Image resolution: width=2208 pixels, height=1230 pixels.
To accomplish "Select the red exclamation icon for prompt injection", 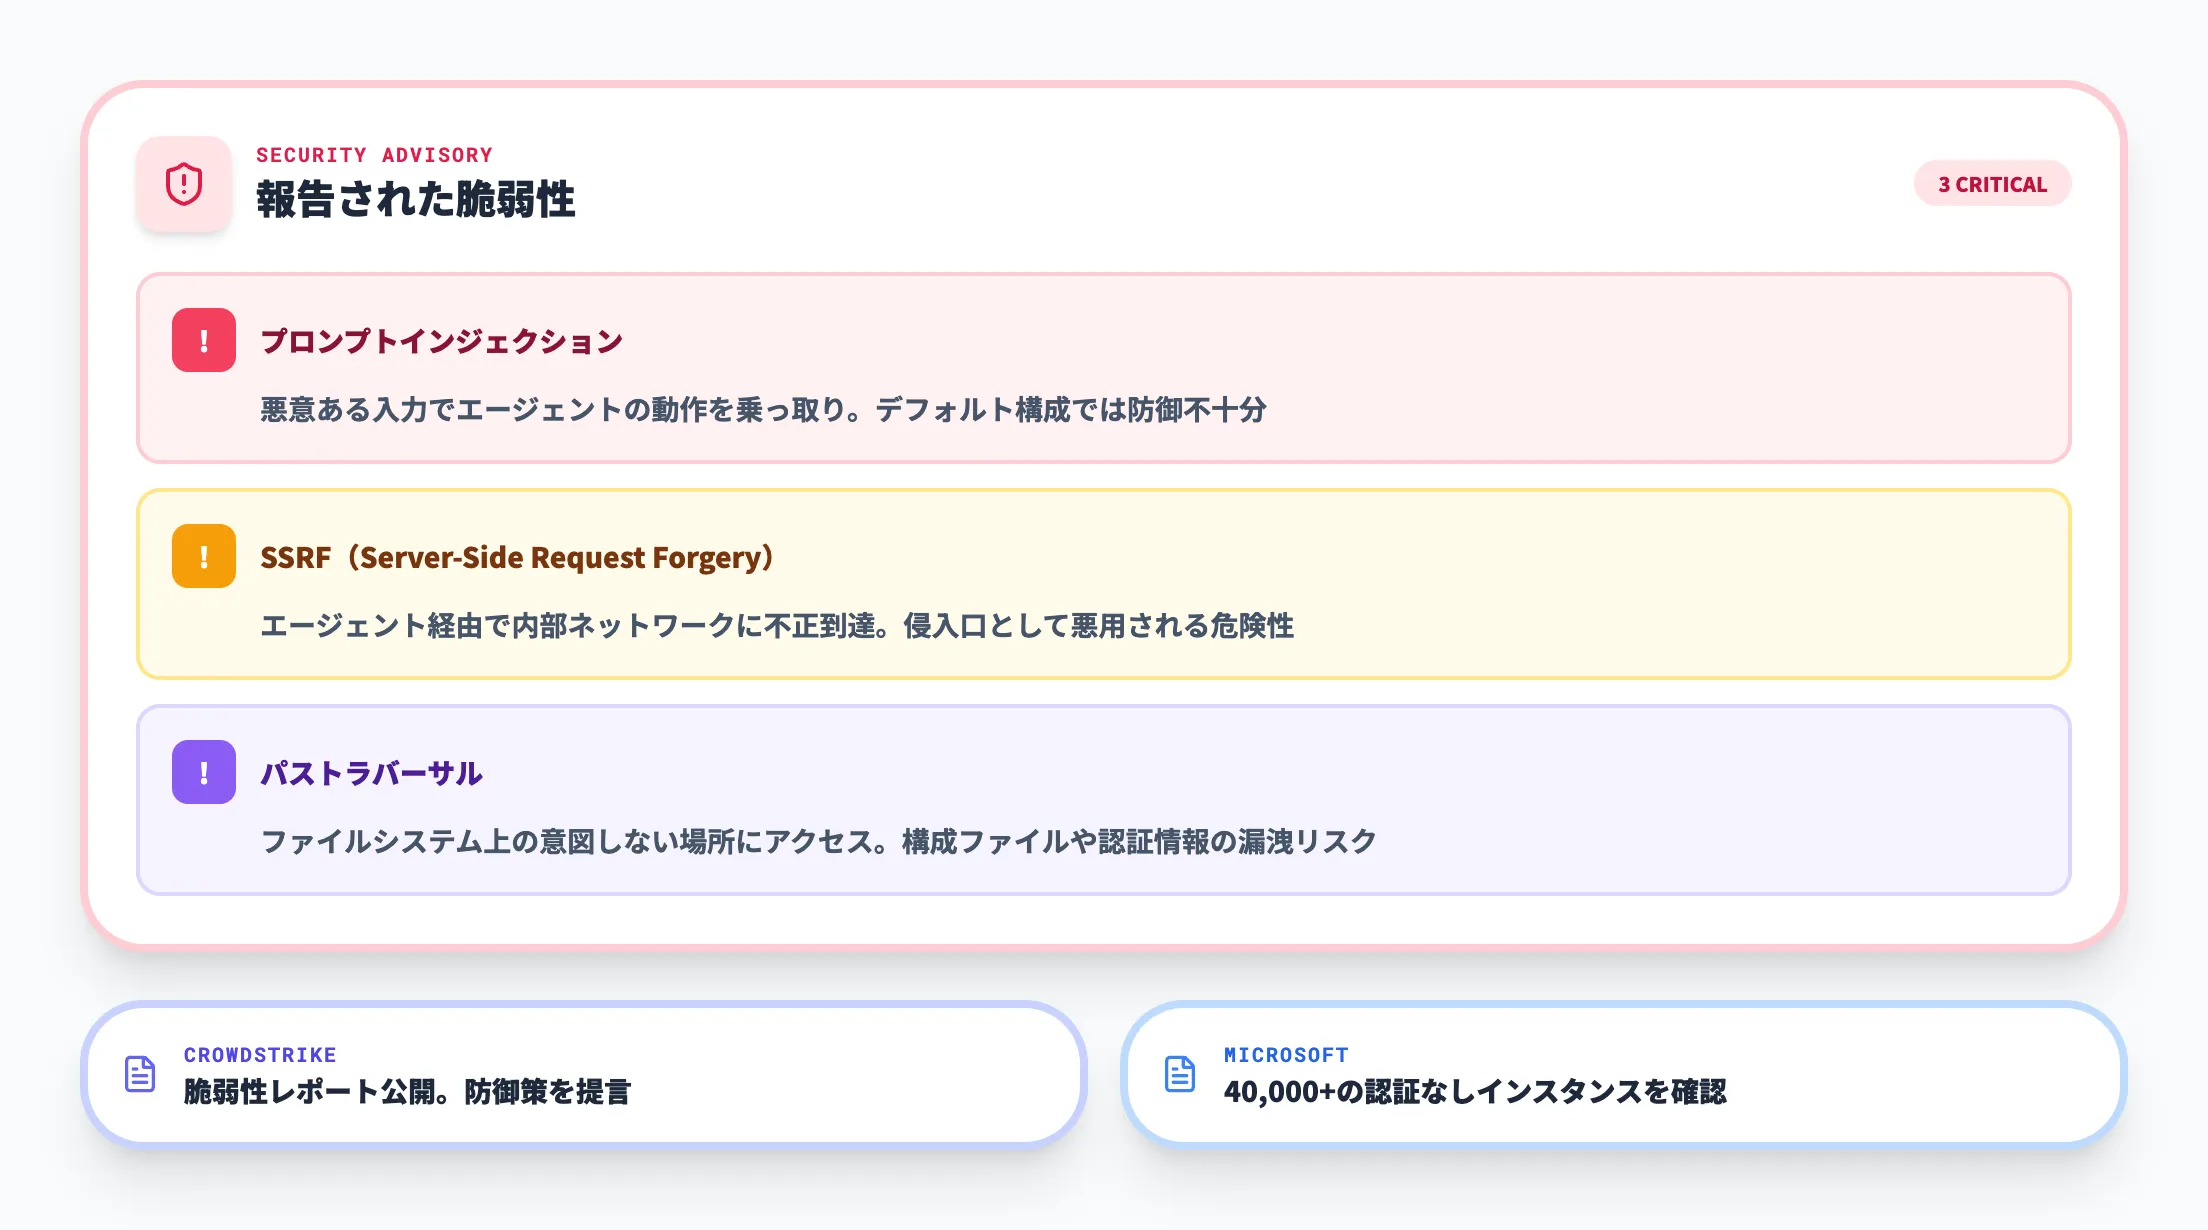I will pyautogui.click(x=204, y=339).
